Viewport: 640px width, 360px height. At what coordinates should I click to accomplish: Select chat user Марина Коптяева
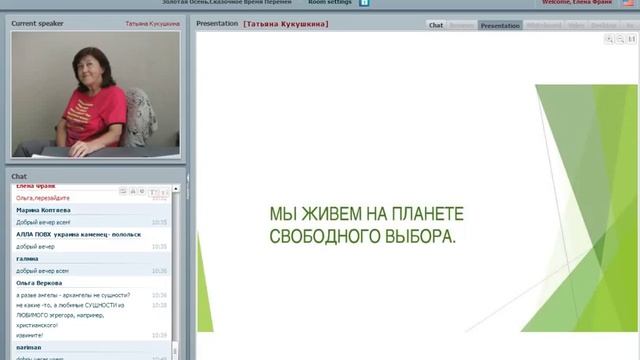coord(43,210)
